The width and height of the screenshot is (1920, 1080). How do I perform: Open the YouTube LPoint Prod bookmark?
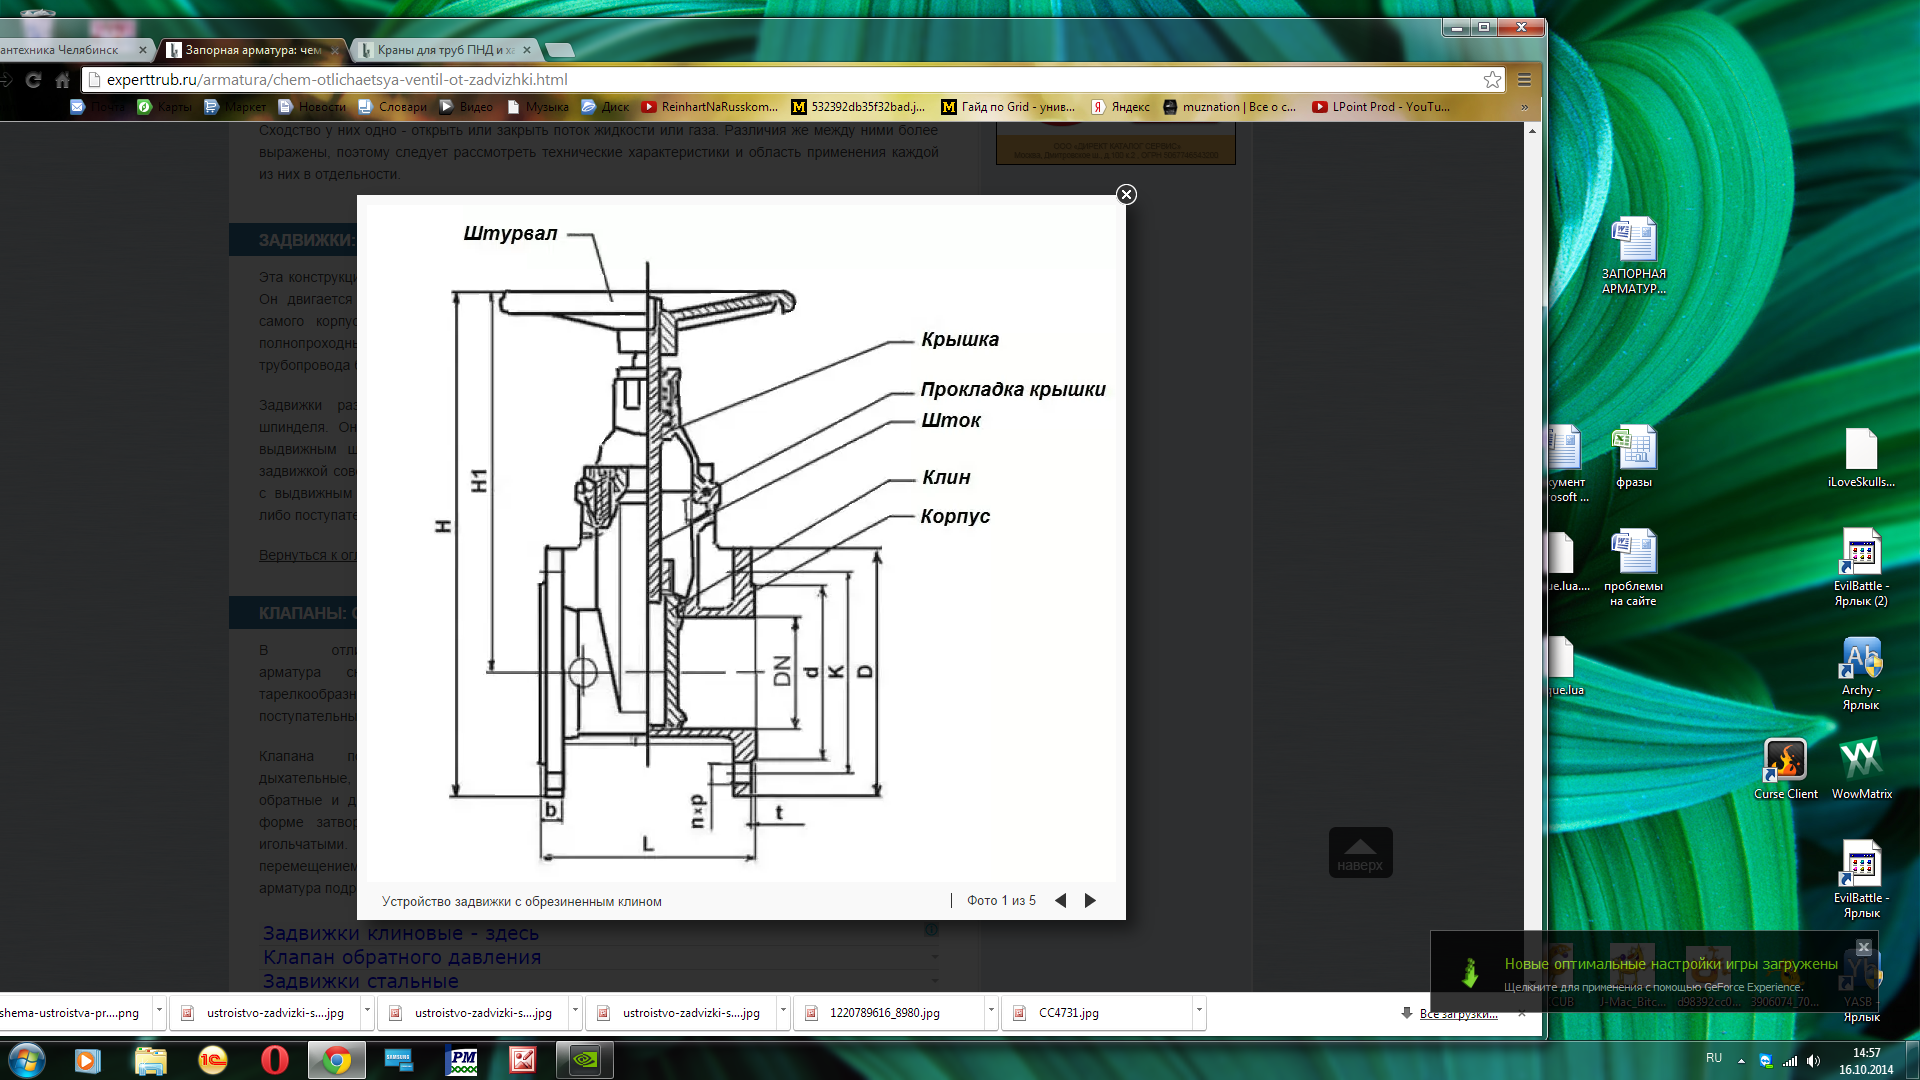[1380, 107]
